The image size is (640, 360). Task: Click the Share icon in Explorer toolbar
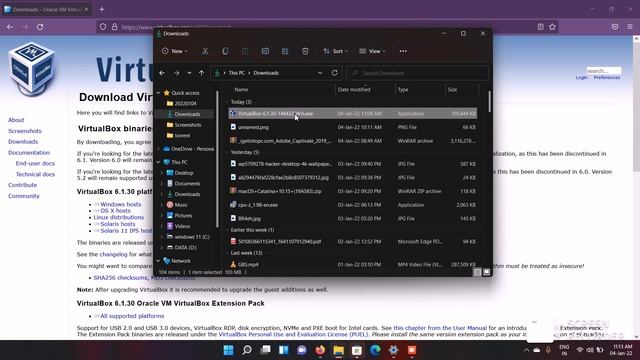285,51
